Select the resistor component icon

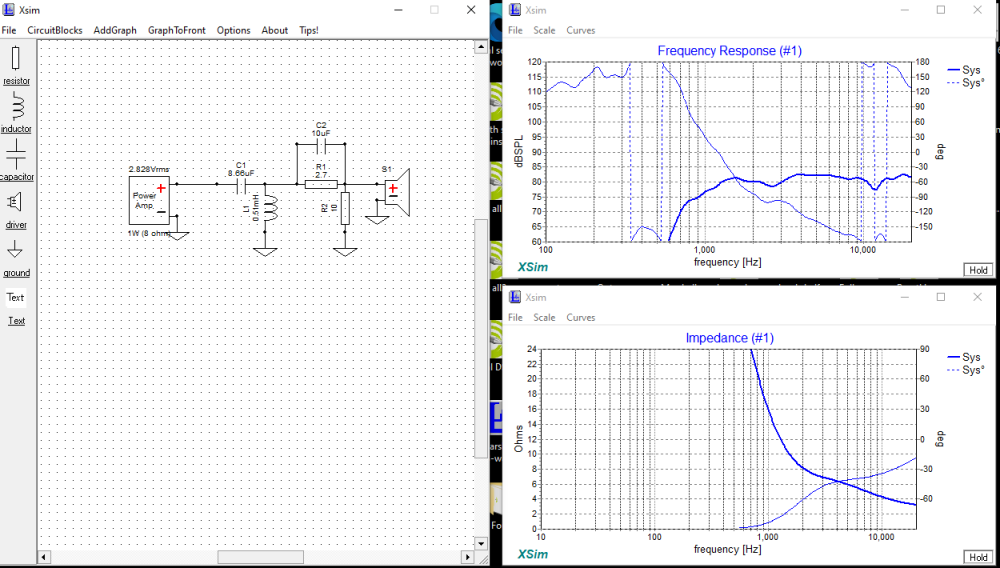tap(16, 58)
